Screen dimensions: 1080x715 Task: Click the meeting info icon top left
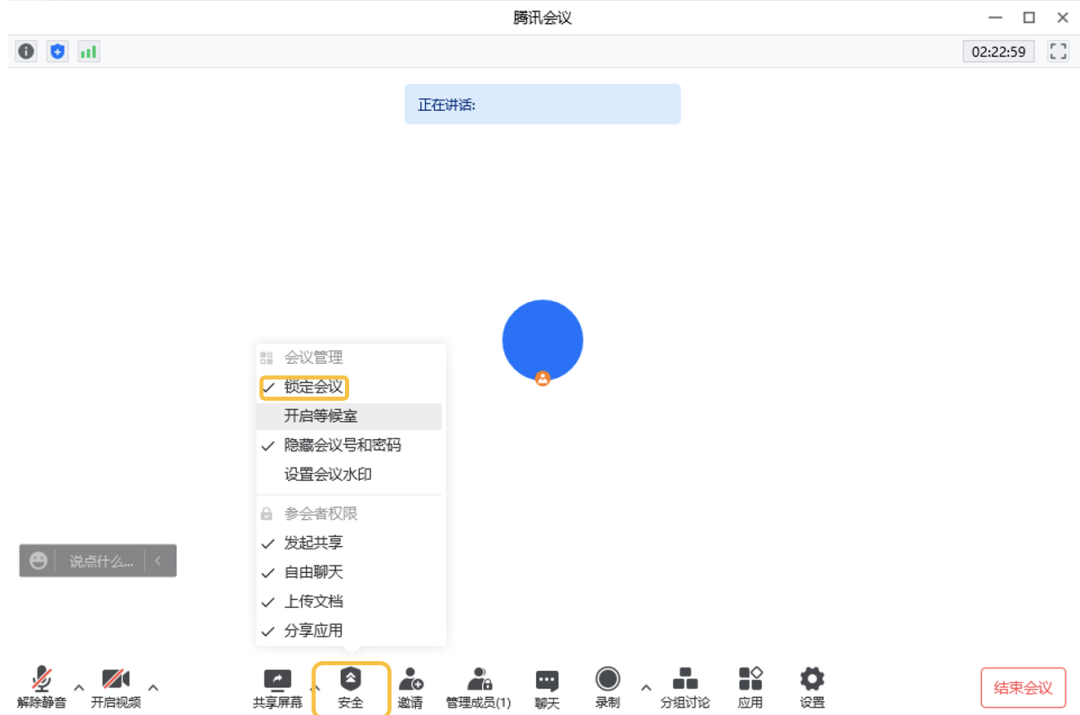[x=25, y=51]
